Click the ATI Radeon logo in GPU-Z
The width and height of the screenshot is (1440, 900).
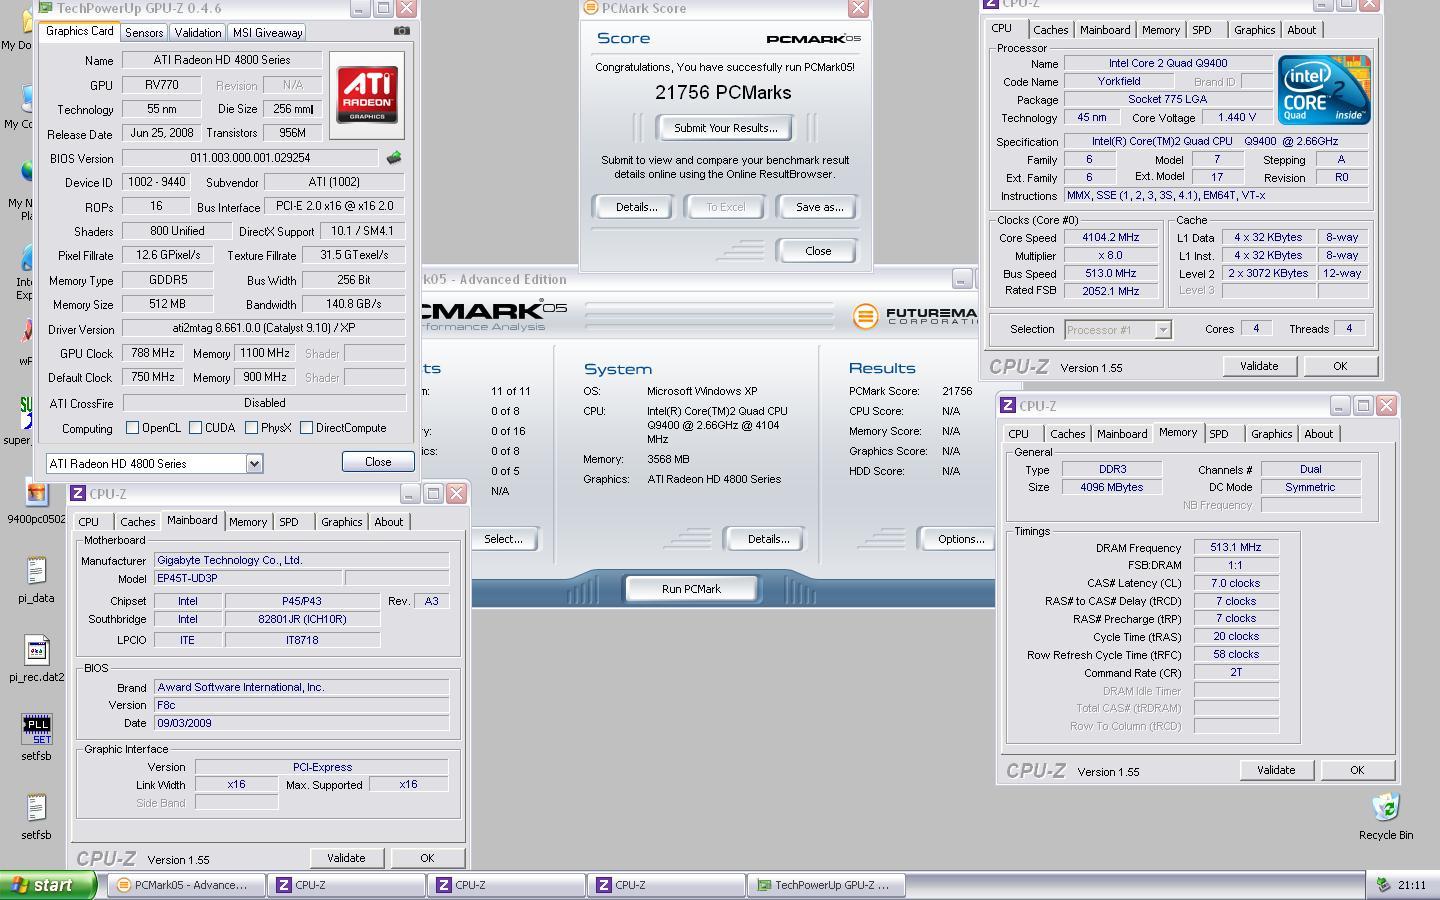click(x=367, y=95)
